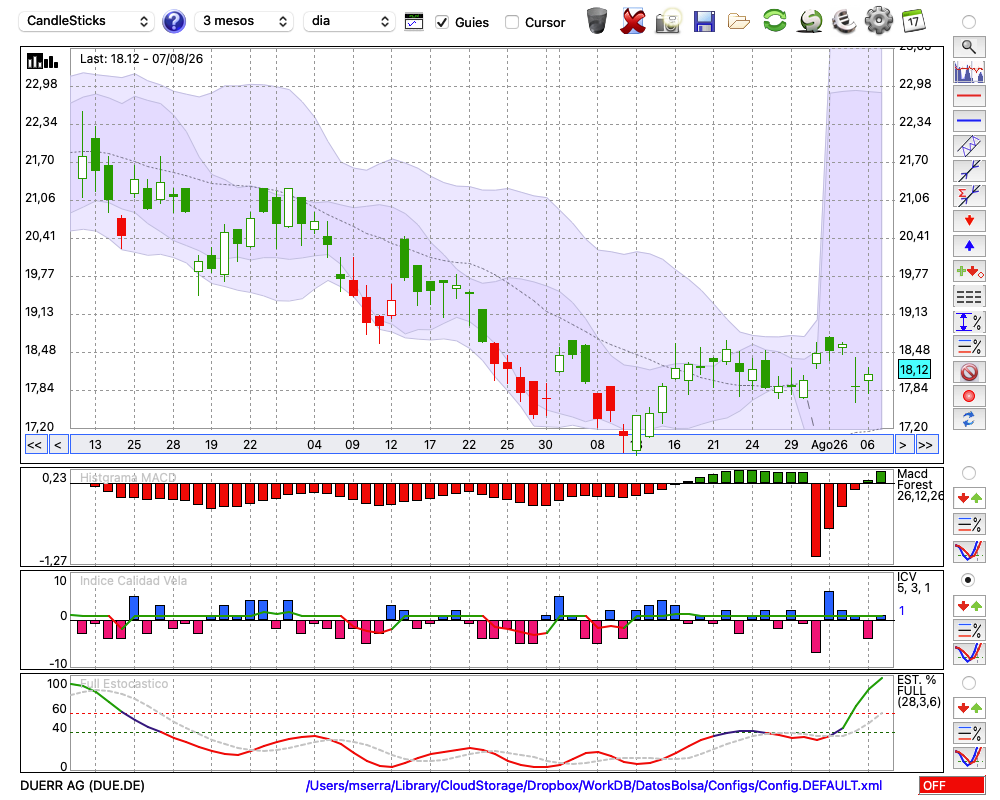This screenshot has height=800, width=1000.
Task: Select the blue horizontal line tool
Action: 969,121
